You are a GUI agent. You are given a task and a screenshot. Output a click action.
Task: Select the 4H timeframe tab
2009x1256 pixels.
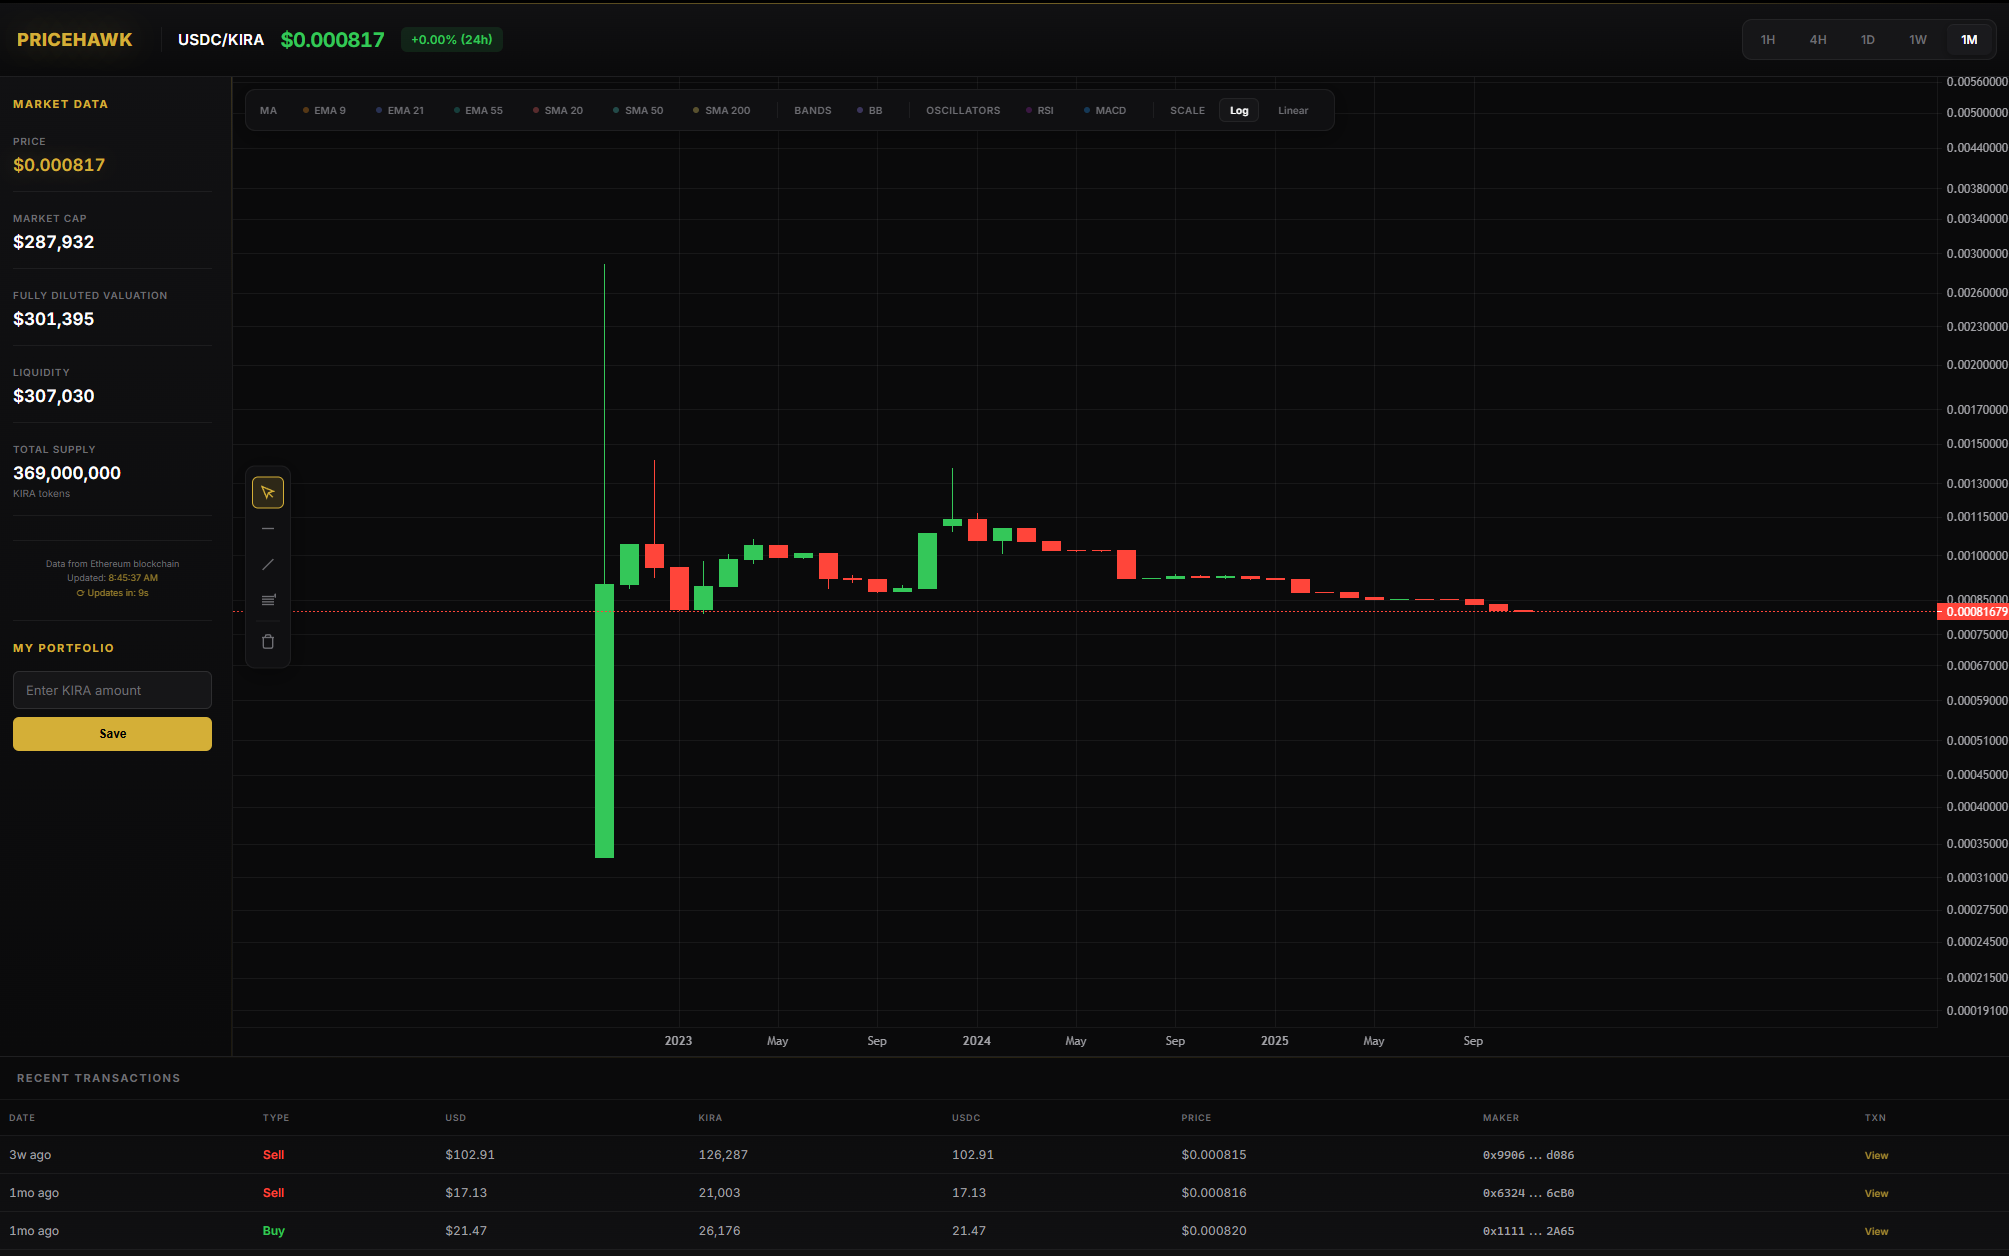[1817, 40]
